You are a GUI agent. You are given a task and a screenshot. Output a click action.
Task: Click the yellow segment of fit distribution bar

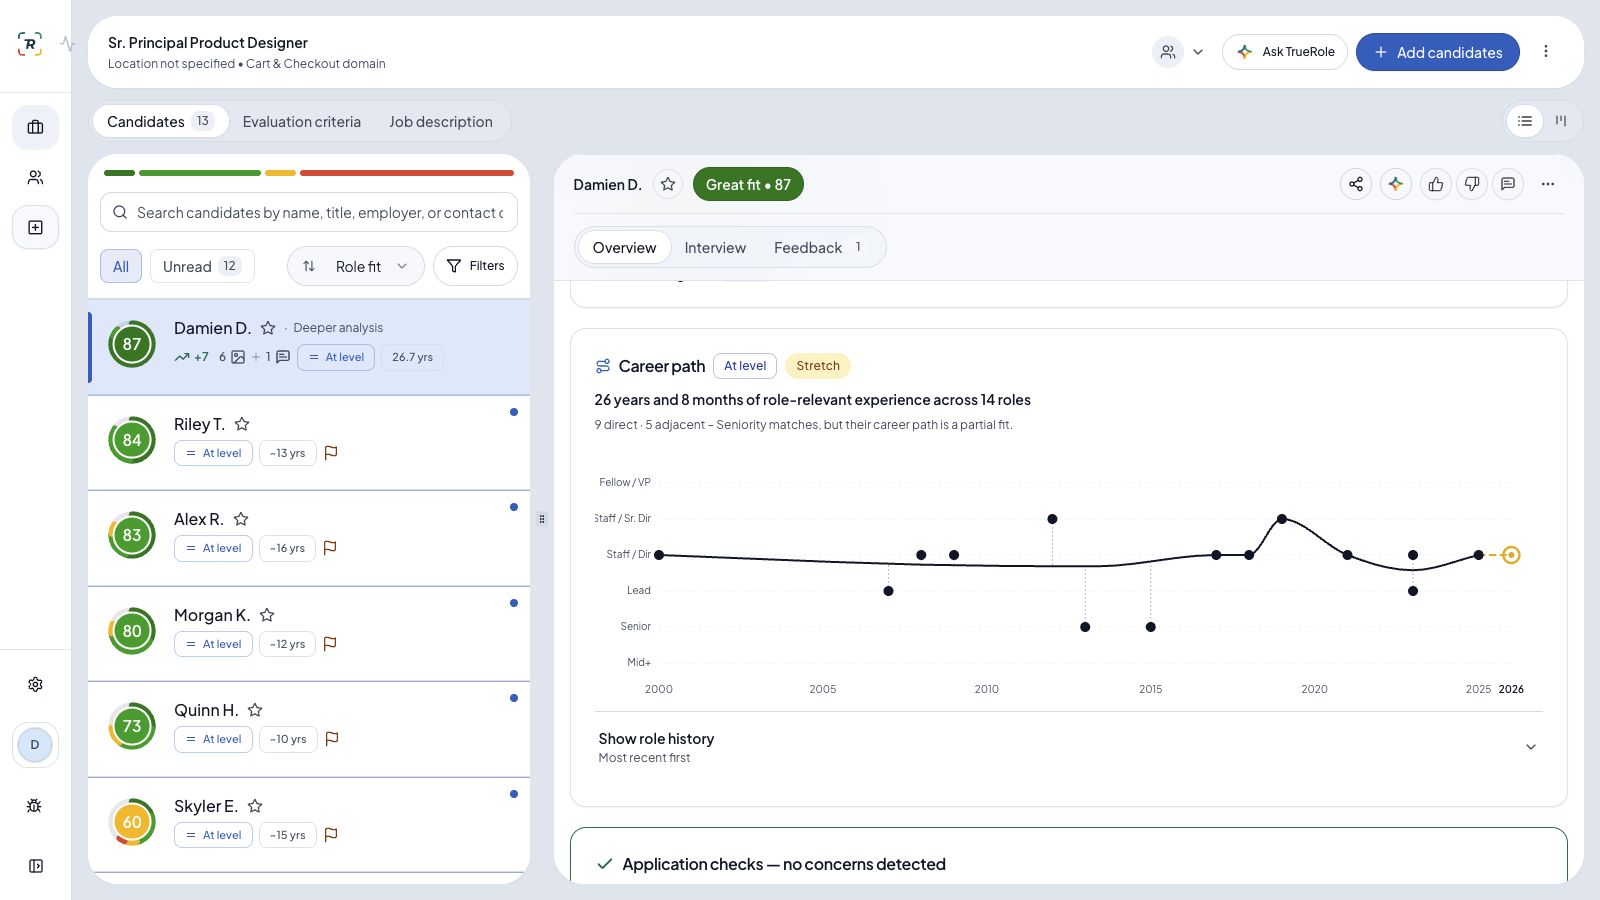(x=280, y=173)
